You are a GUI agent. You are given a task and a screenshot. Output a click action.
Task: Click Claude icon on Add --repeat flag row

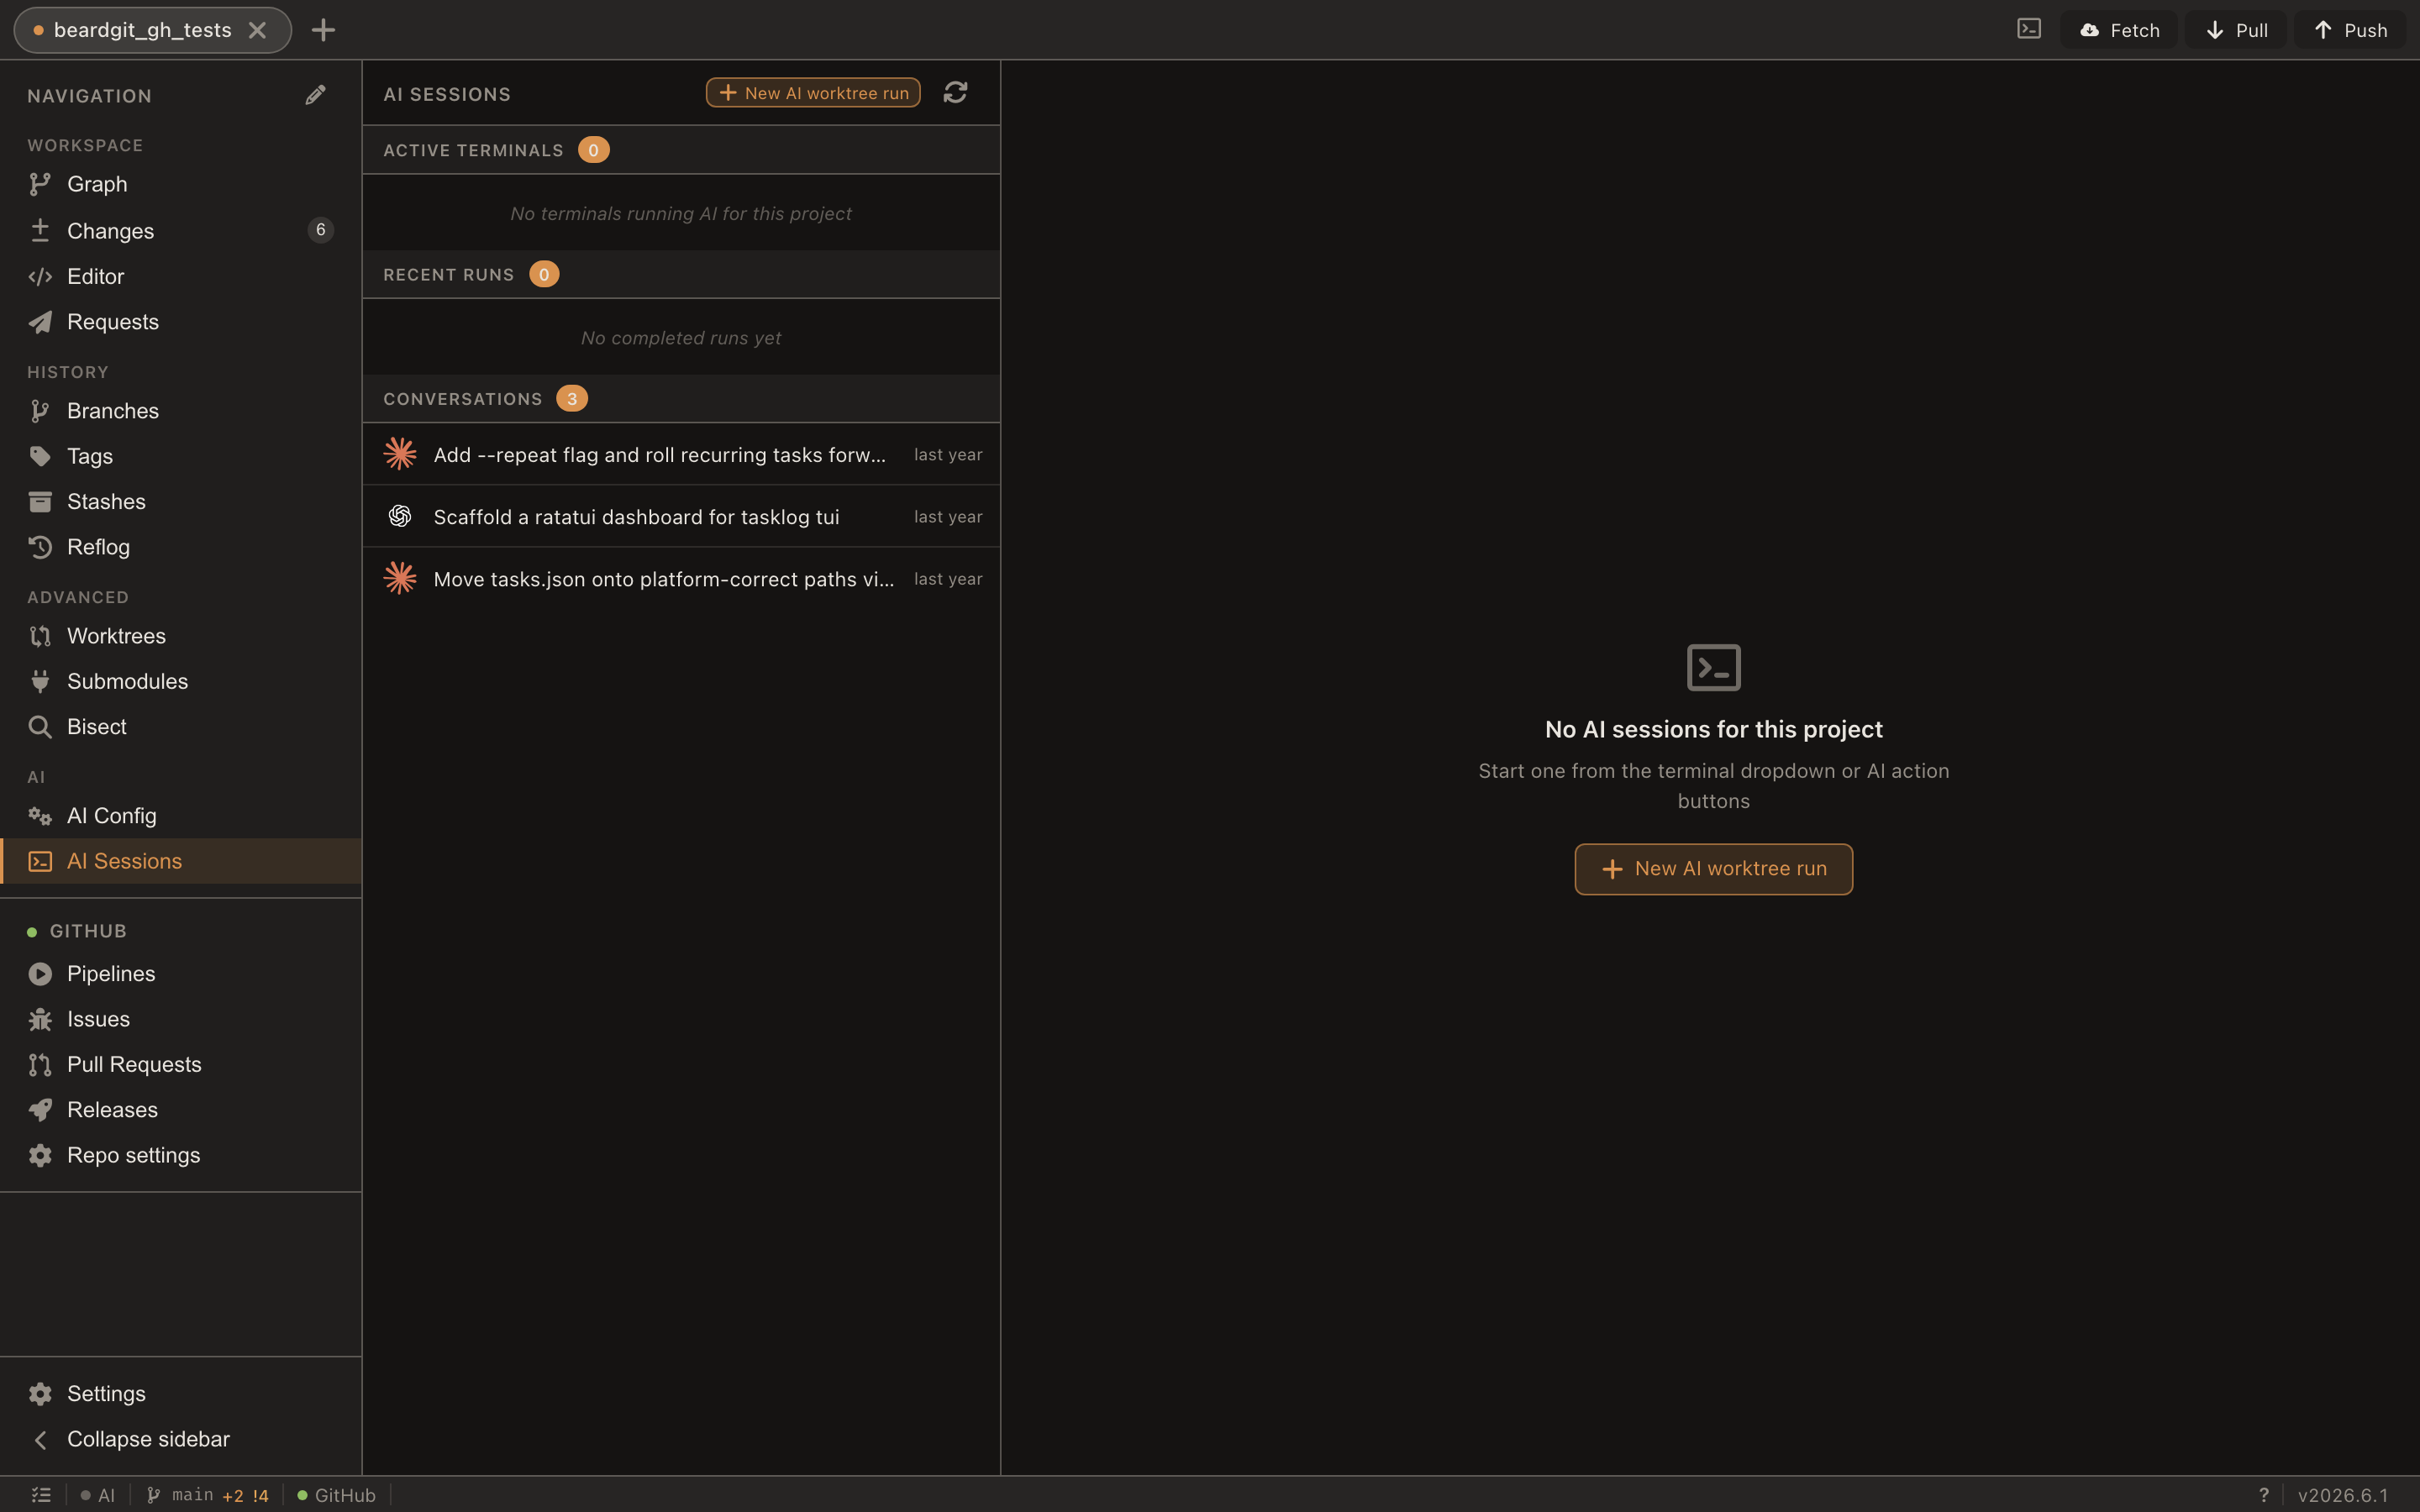pos(400,454)
